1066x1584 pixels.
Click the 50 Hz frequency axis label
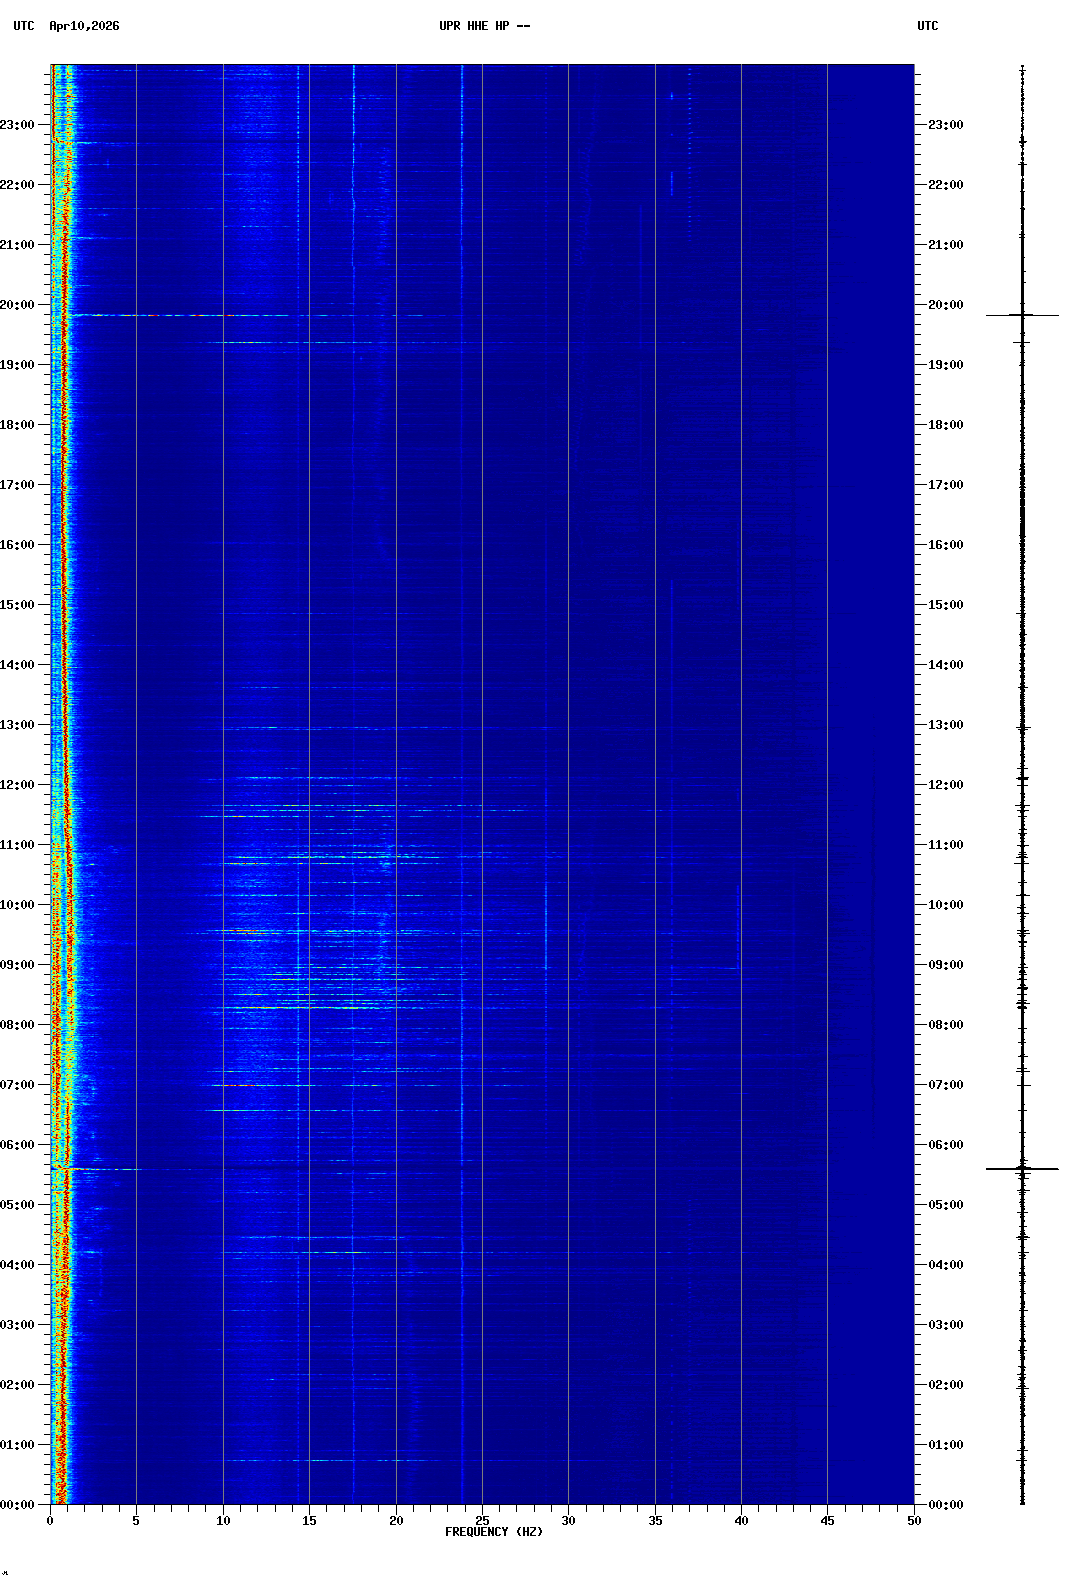point(914,1521)
